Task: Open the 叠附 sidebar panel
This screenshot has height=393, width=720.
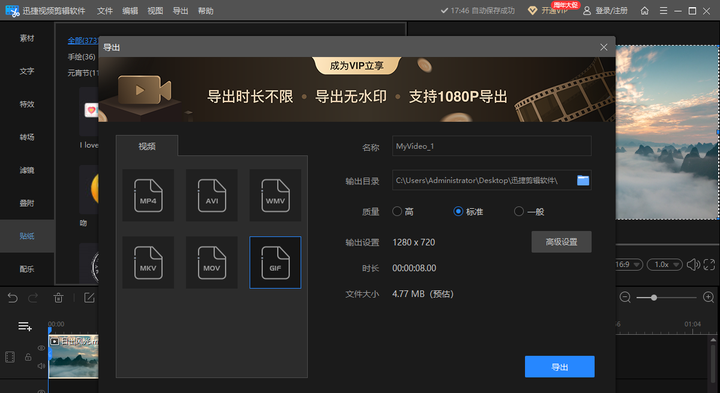Action: [x=27, y=203]
